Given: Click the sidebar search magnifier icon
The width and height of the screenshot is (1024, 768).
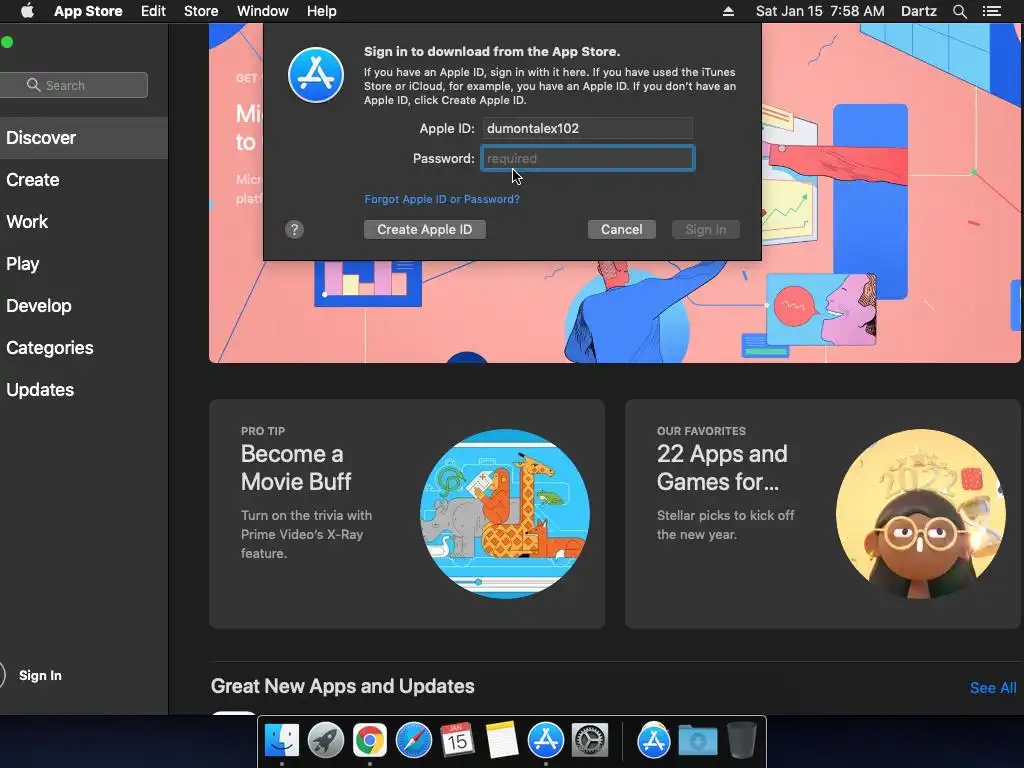Looking at the screenshot, I should (33, 85).
